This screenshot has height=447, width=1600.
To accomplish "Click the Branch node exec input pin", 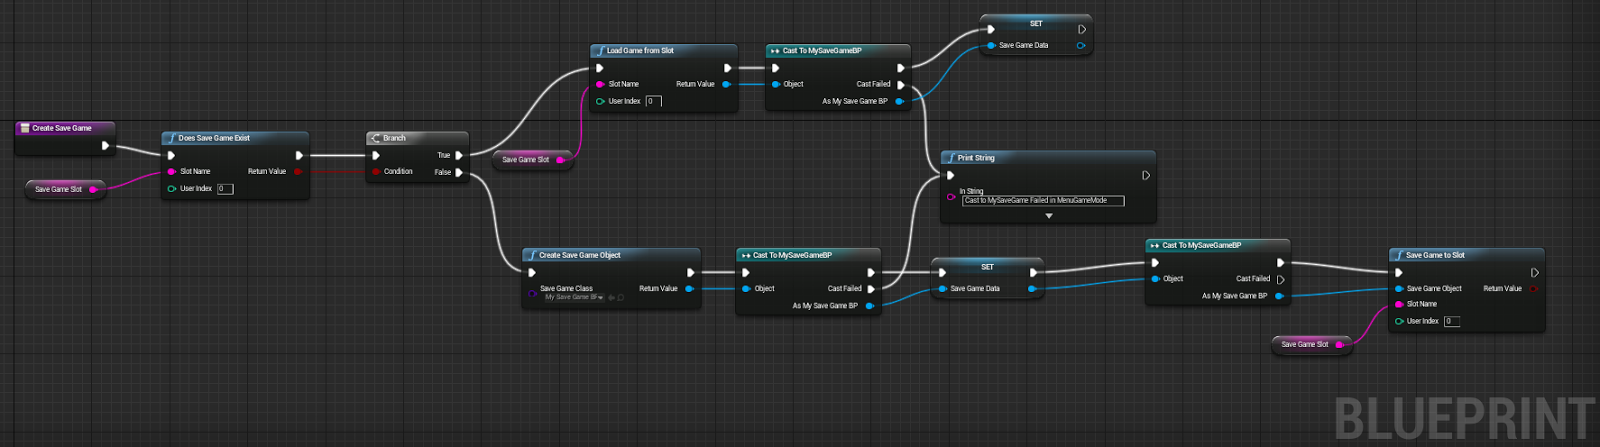I will 376,155.
